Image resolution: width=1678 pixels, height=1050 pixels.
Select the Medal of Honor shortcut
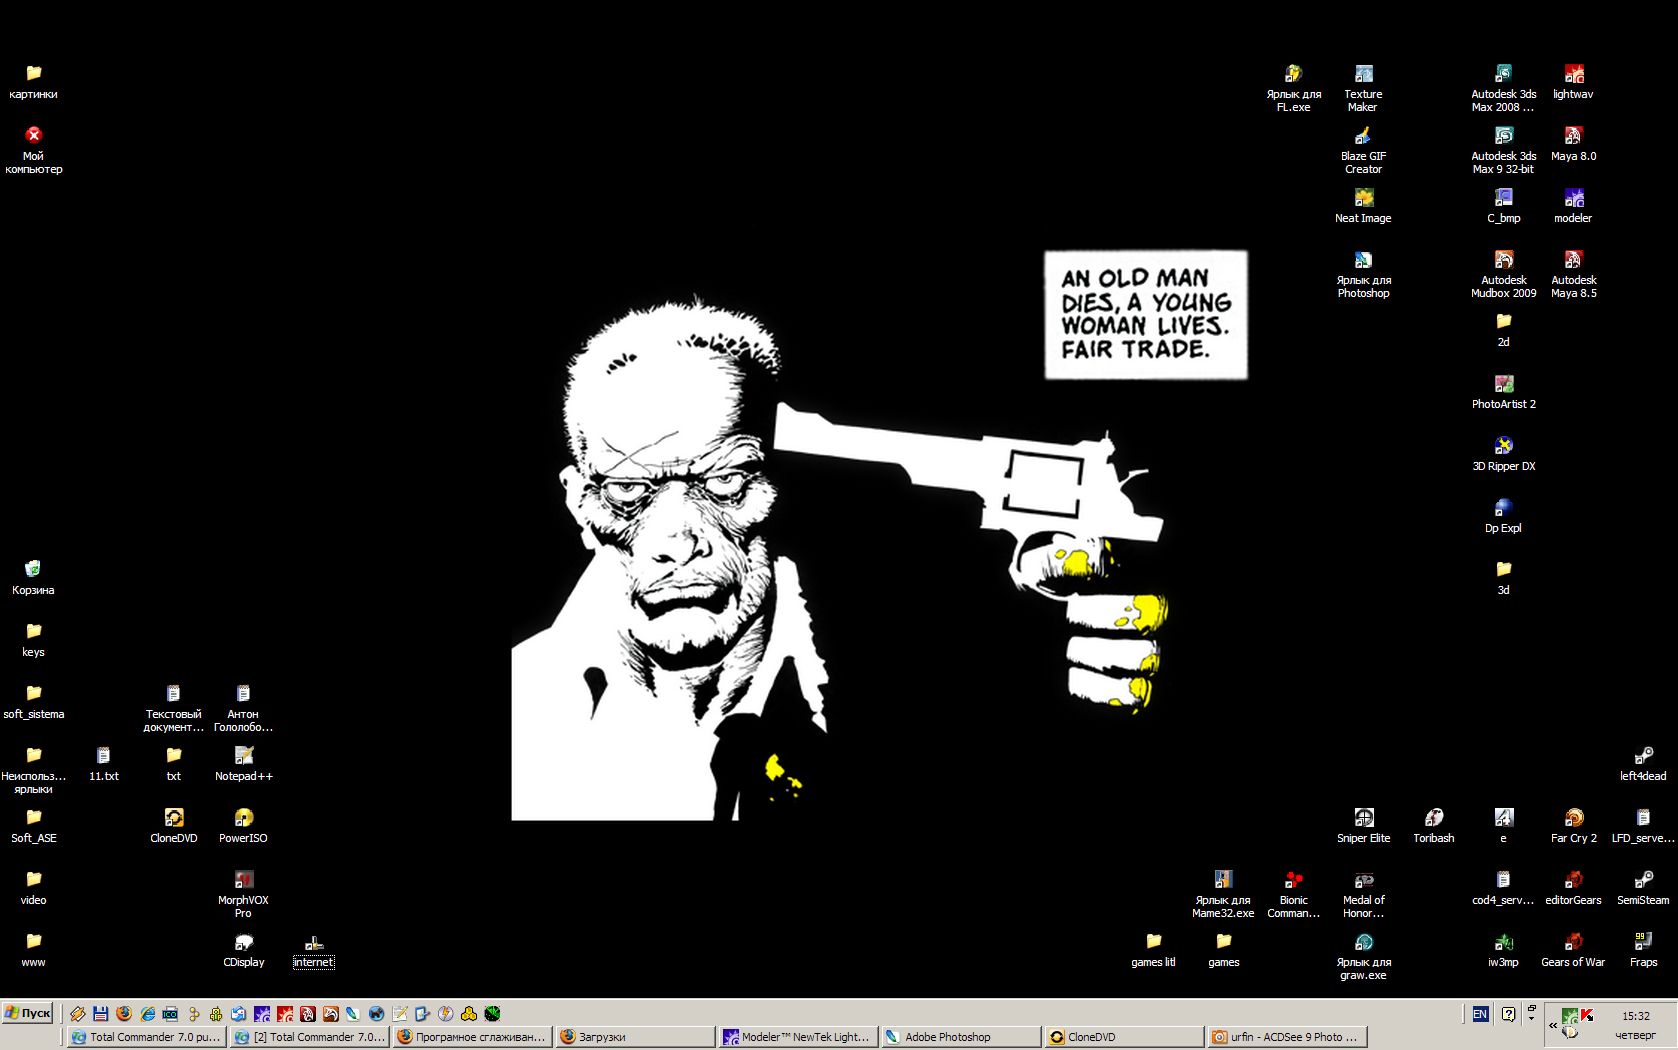pos(1363,894)
